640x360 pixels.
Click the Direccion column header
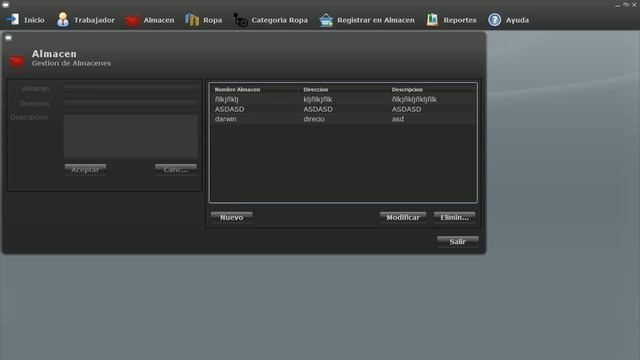click(x=316, y=89)
